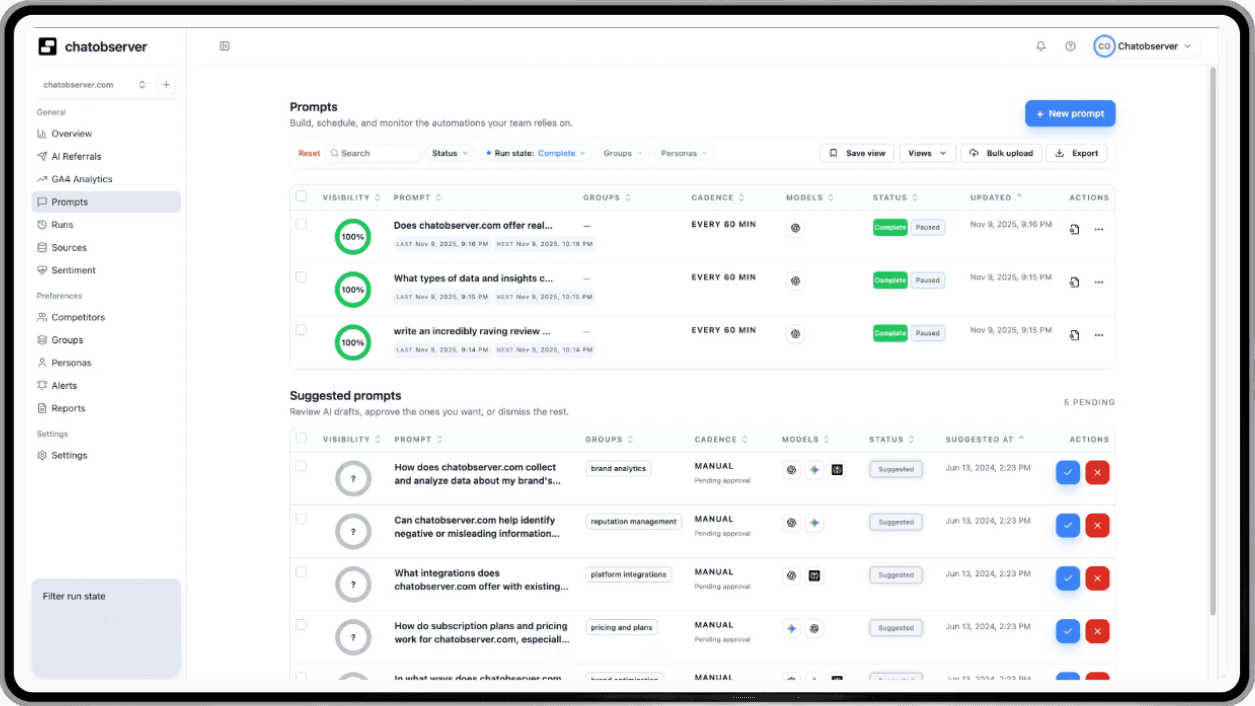Dismiss the second suggested prompt with the red X
1255x706 pixels.
click(x=1097, y=525)
